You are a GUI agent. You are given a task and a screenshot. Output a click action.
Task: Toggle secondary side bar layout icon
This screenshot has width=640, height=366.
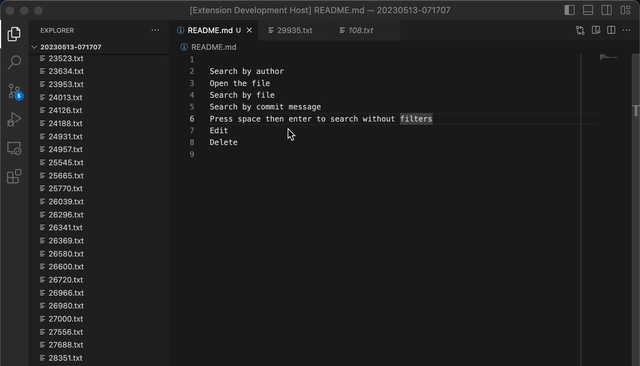607,10
